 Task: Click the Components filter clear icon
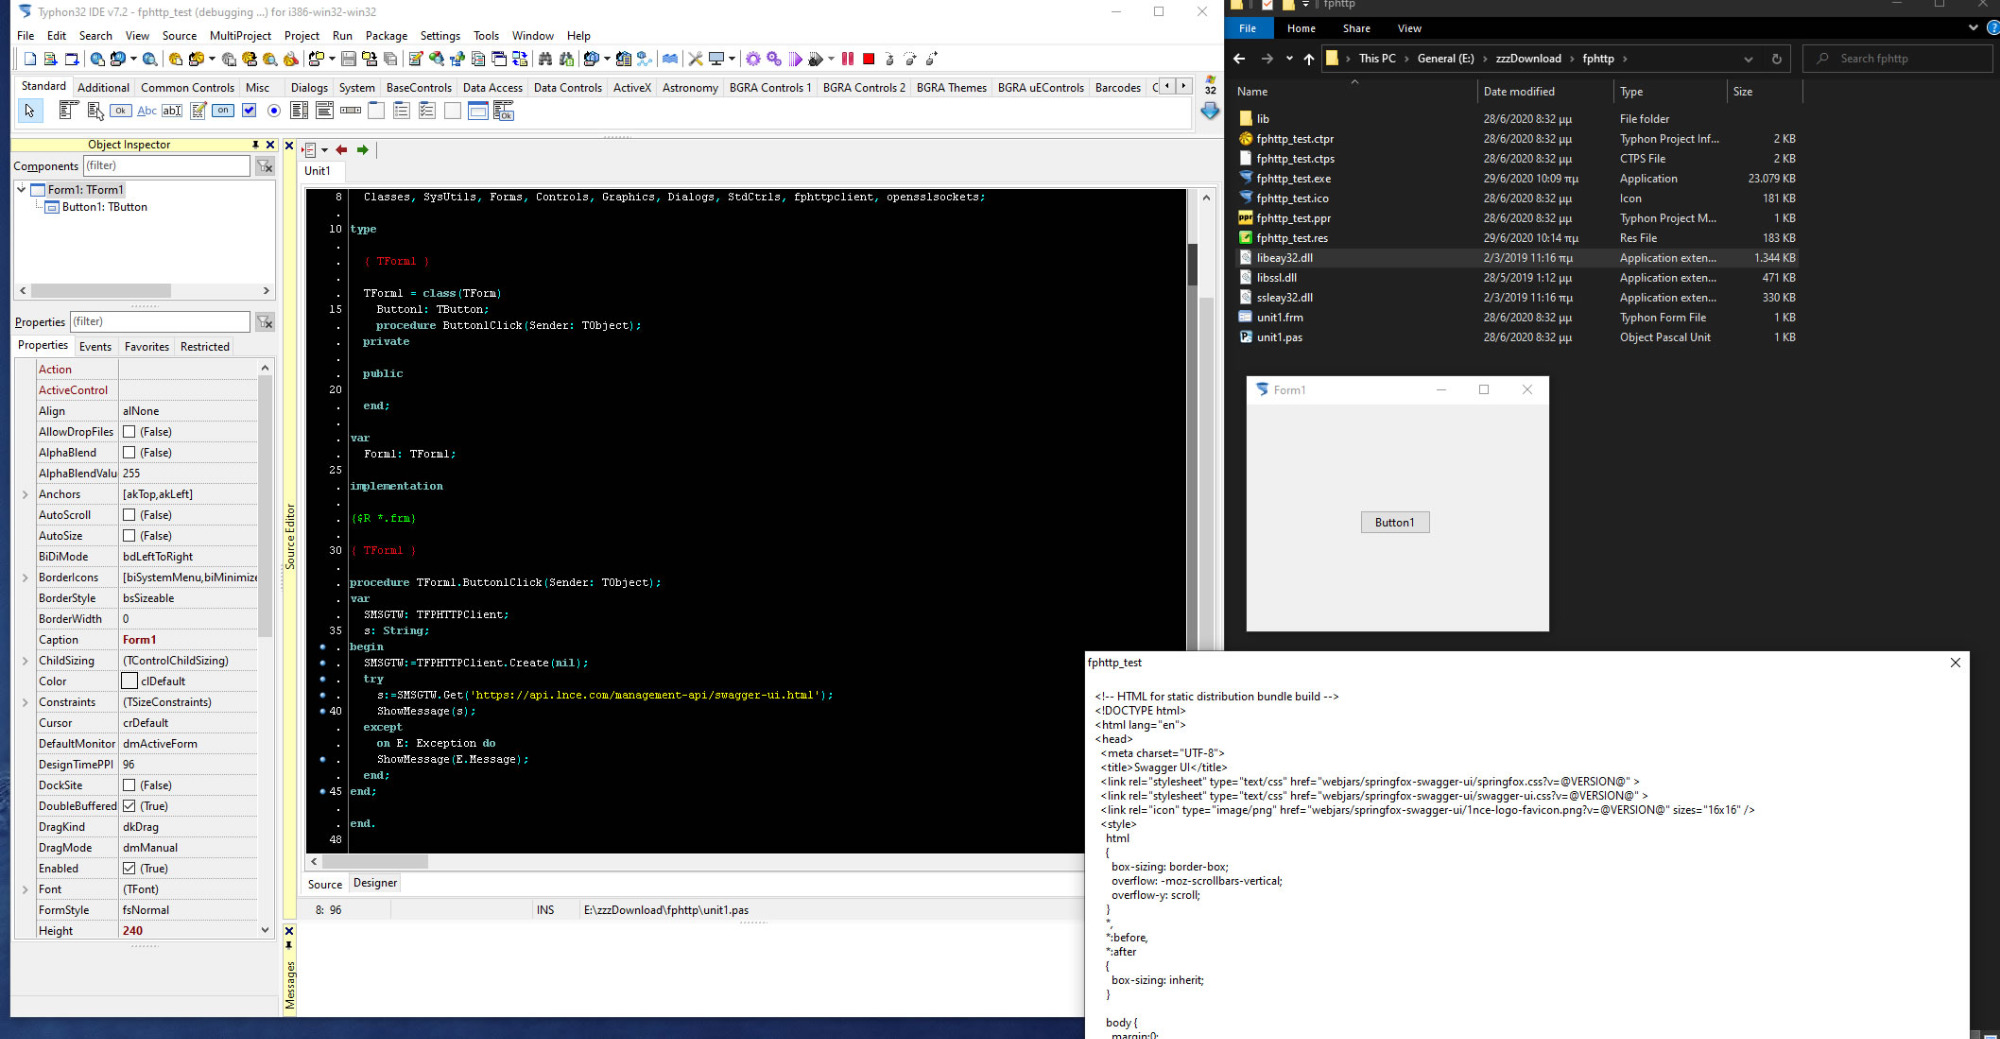tap(265, 166)
